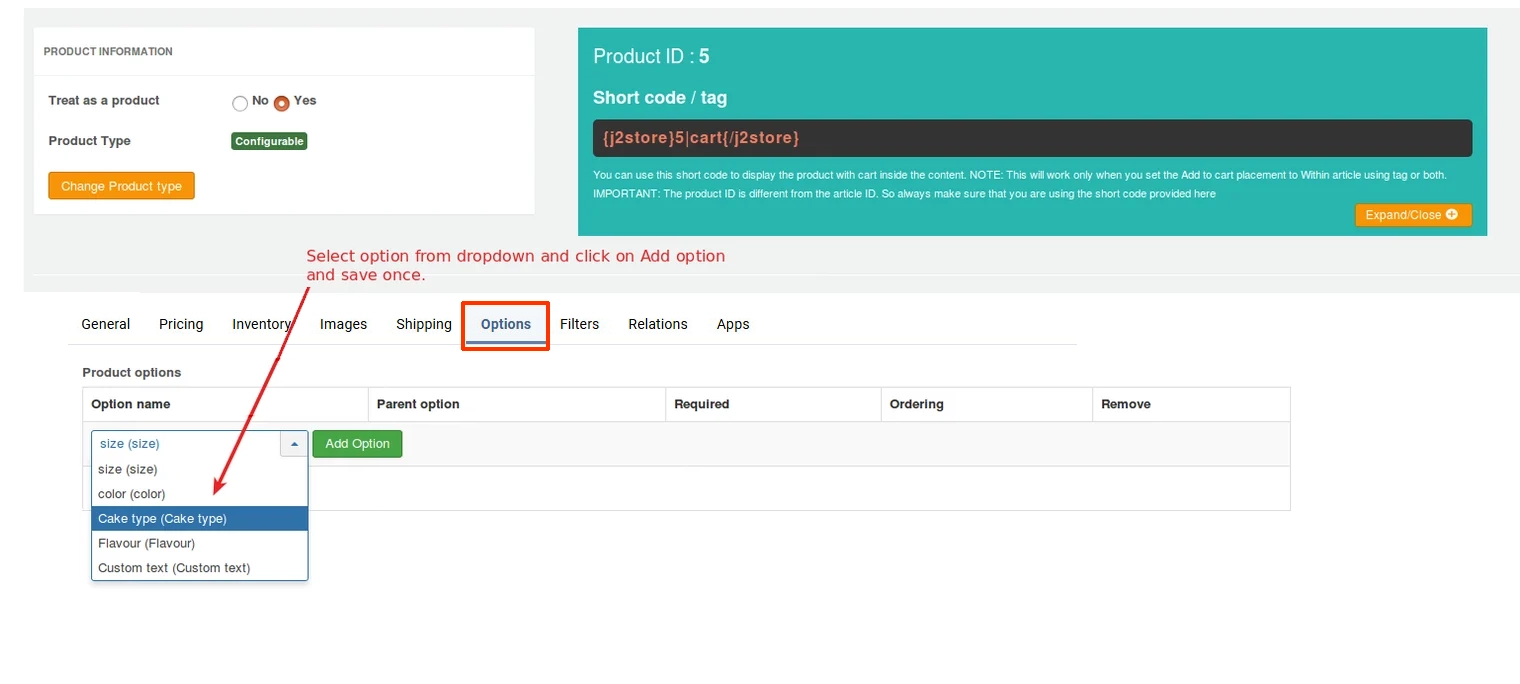Screen dimensions: 1520x684
Task: Click the Add Option button
Action: (357, 444)
